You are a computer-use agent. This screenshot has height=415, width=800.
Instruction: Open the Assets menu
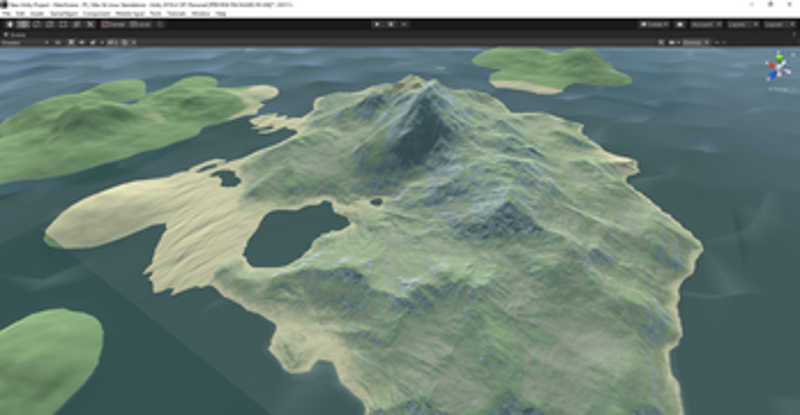(37, 14)
